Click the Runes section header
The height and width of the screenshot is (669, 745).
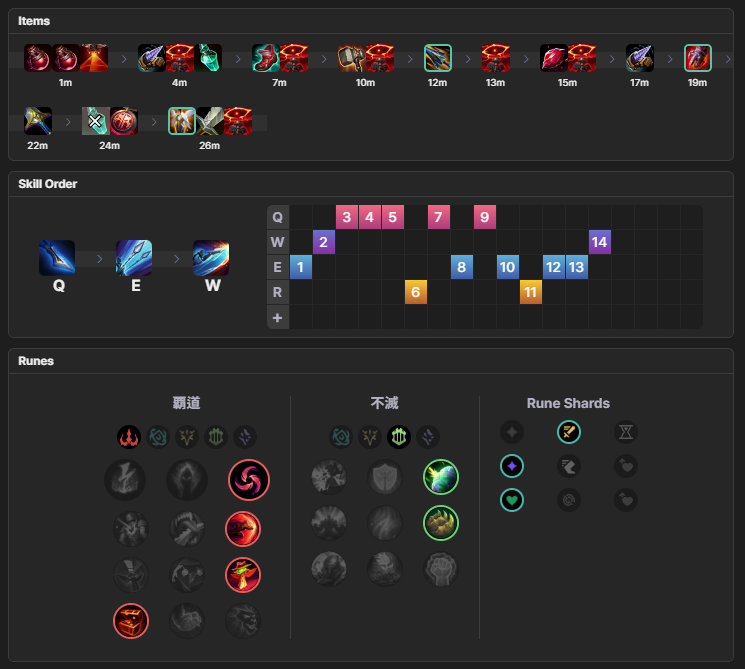pos(36,361)
